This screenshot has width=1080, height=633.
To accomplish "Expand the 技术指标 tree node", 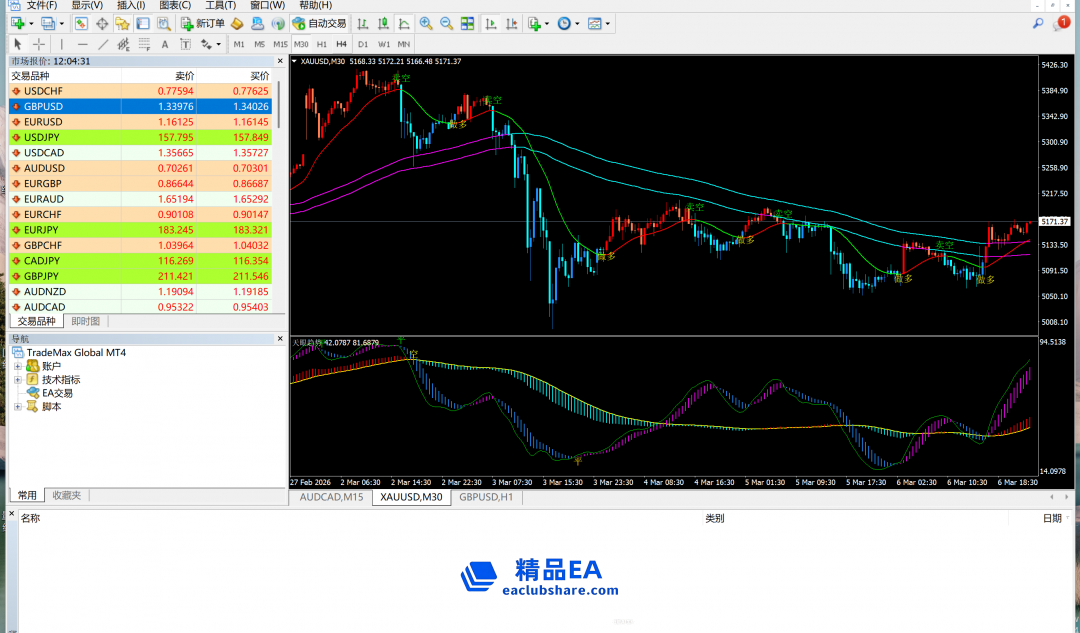I will 17,380.
